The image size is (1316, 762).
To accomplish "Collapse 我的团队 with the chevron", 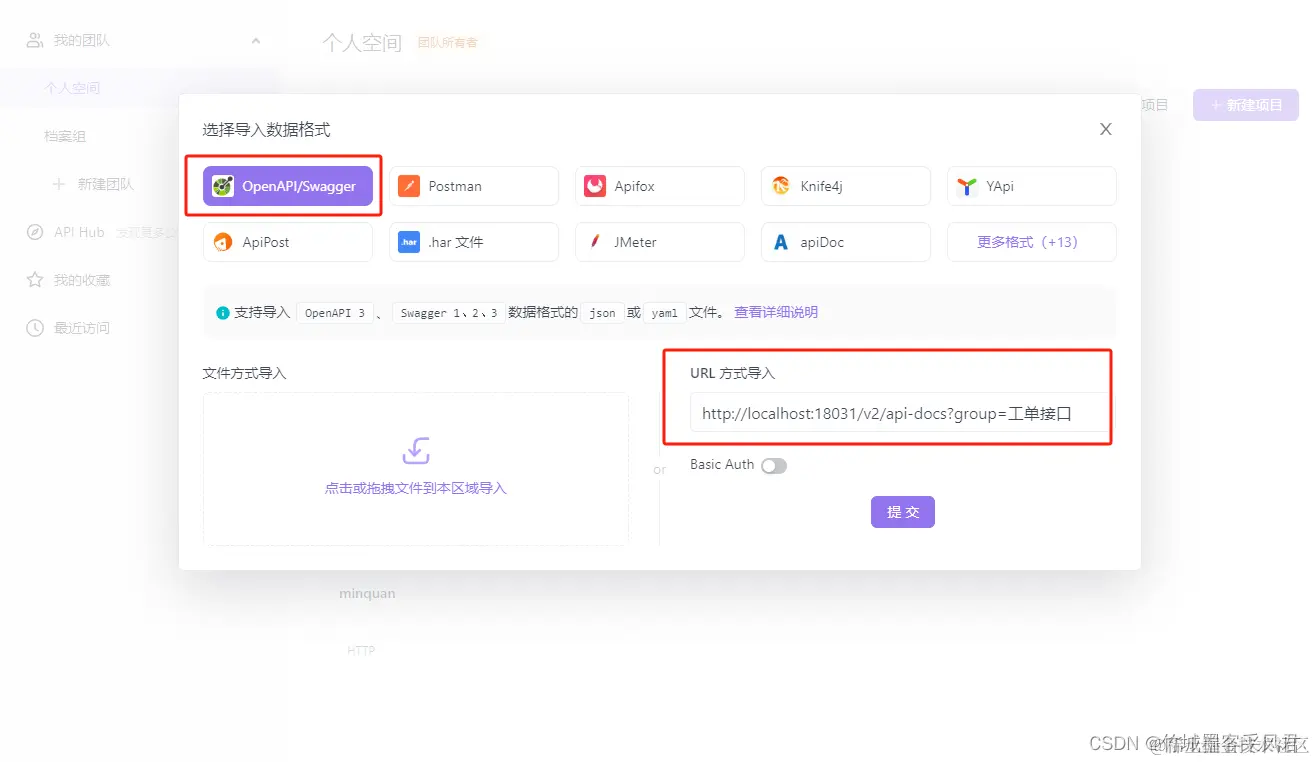I will 256,41.
